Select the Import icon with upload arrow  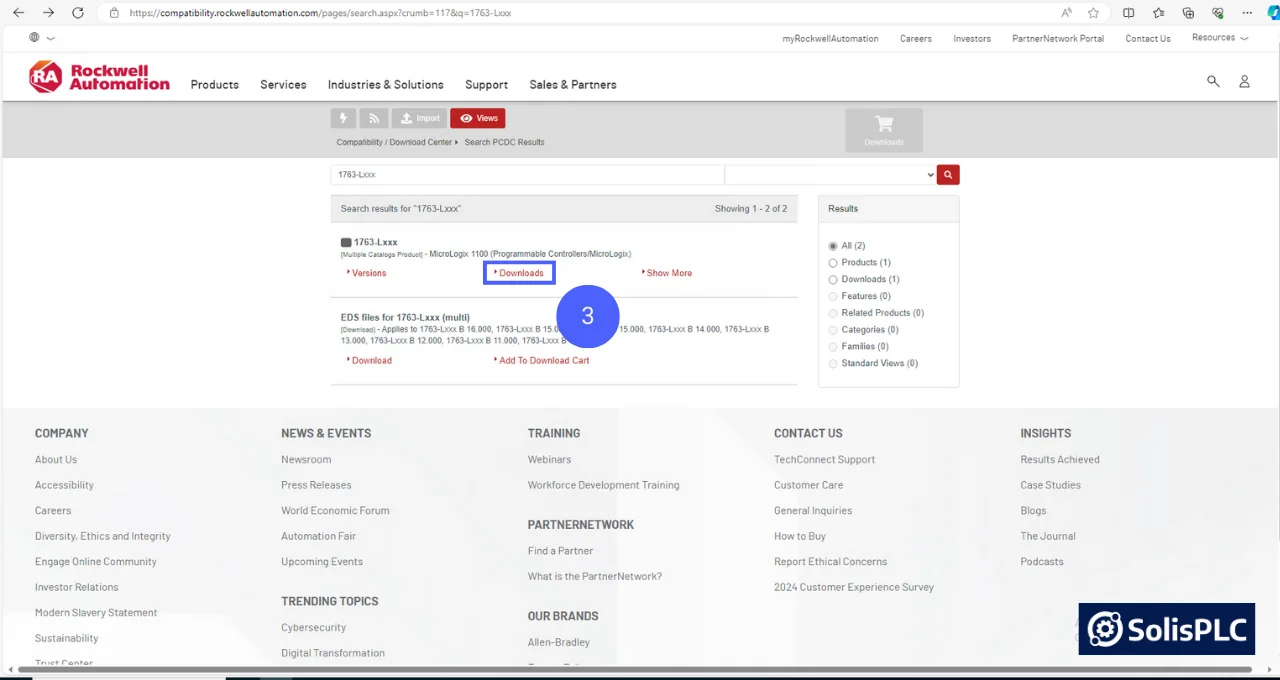tap(419, 118)
